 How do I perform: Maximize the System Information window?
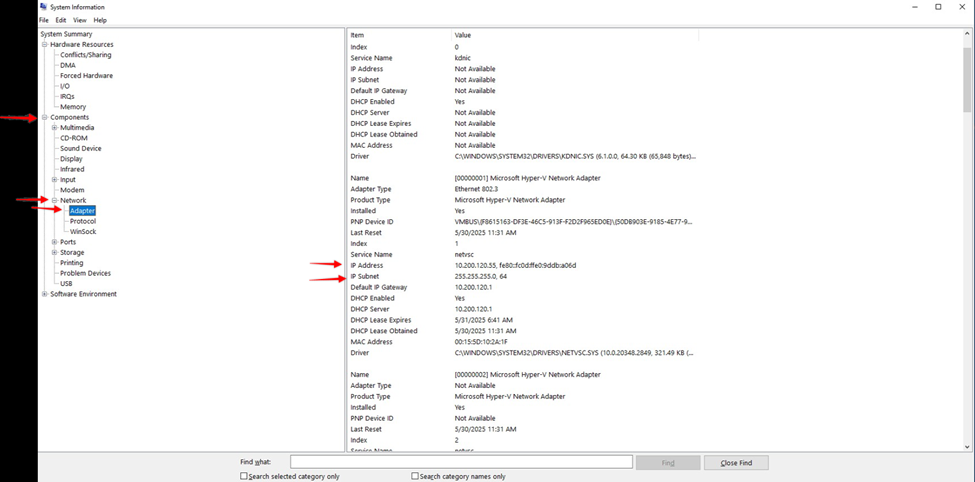coord(938,7)
